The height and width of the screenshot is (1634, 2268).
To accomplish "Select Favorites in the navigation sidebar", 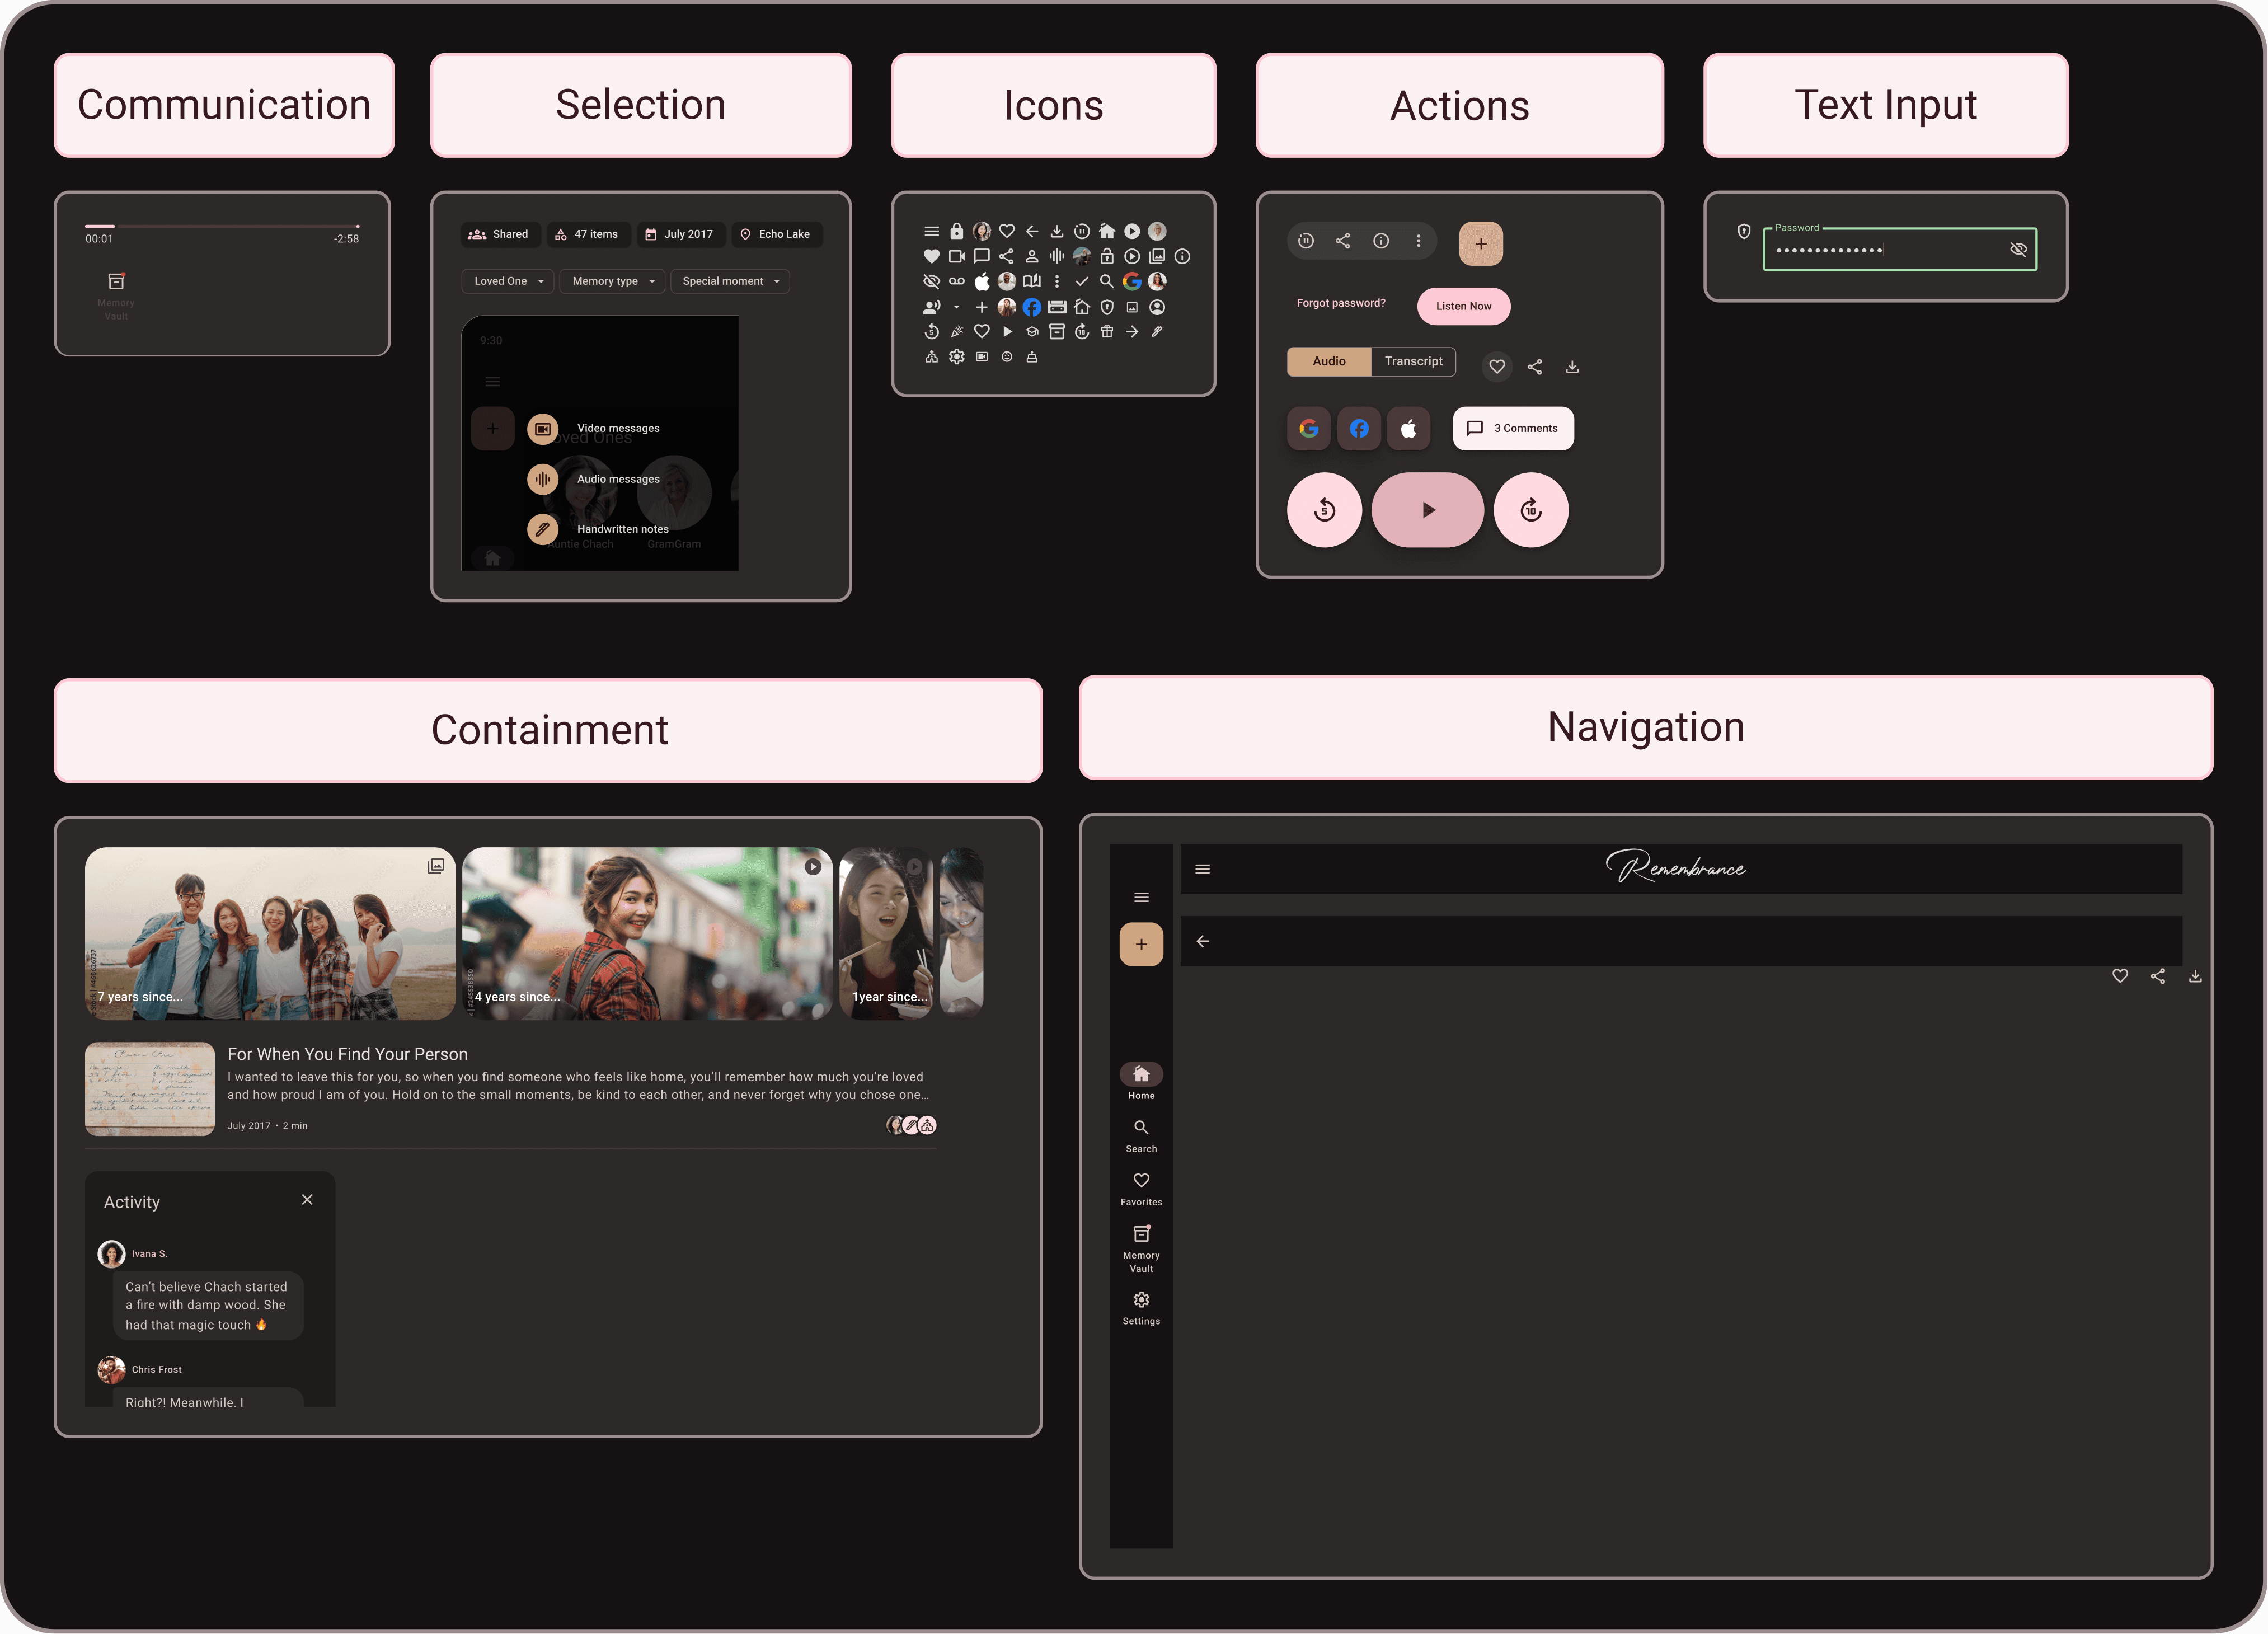I will tap(1141, 1188).
